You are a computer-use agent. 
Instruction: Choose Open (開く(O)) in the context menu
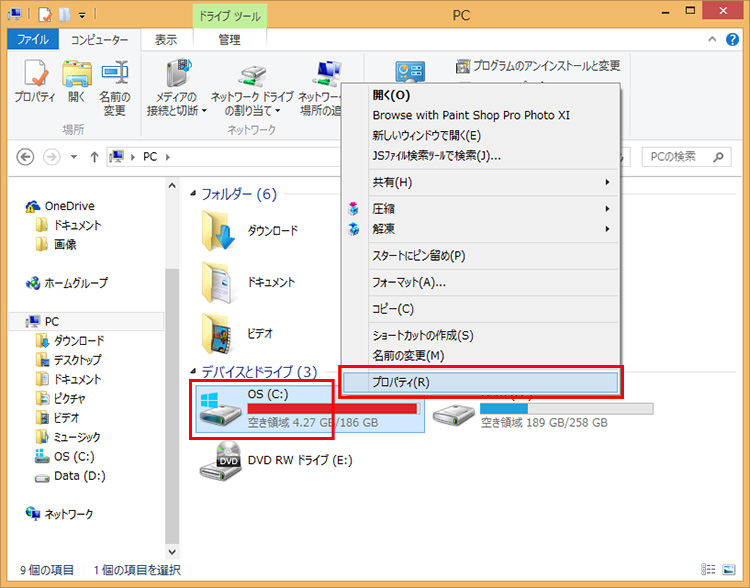click(x=480, y=95)
